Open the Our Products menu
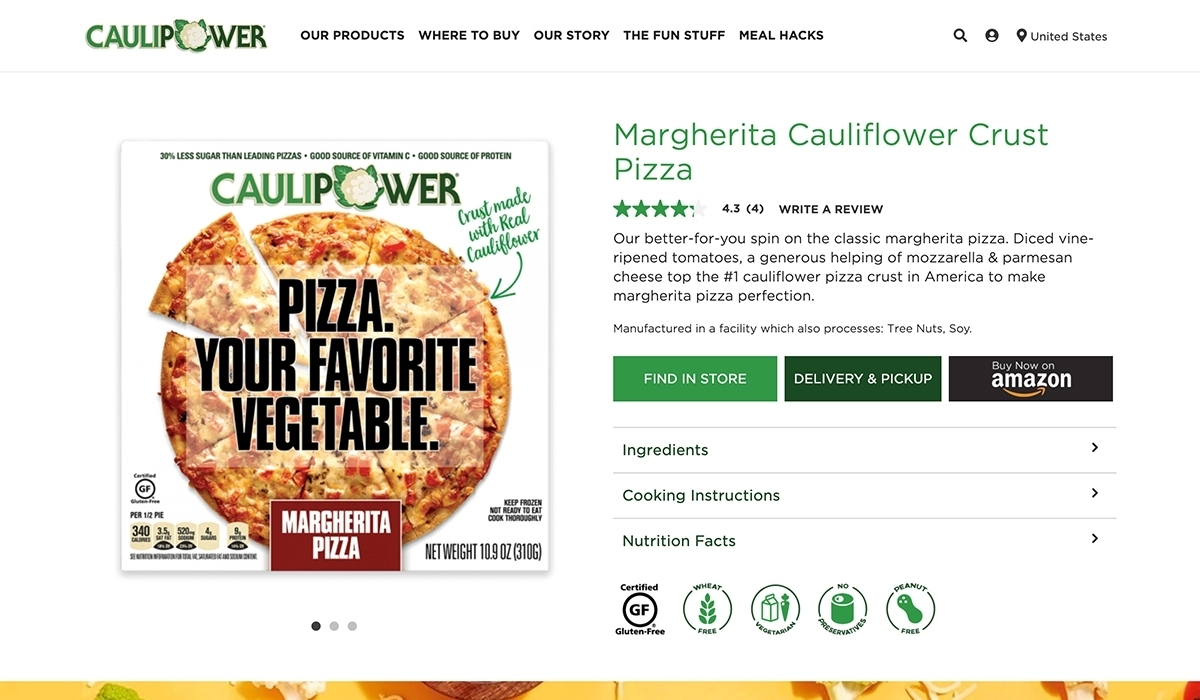The image size is (1200, 700). pos(352,35)
